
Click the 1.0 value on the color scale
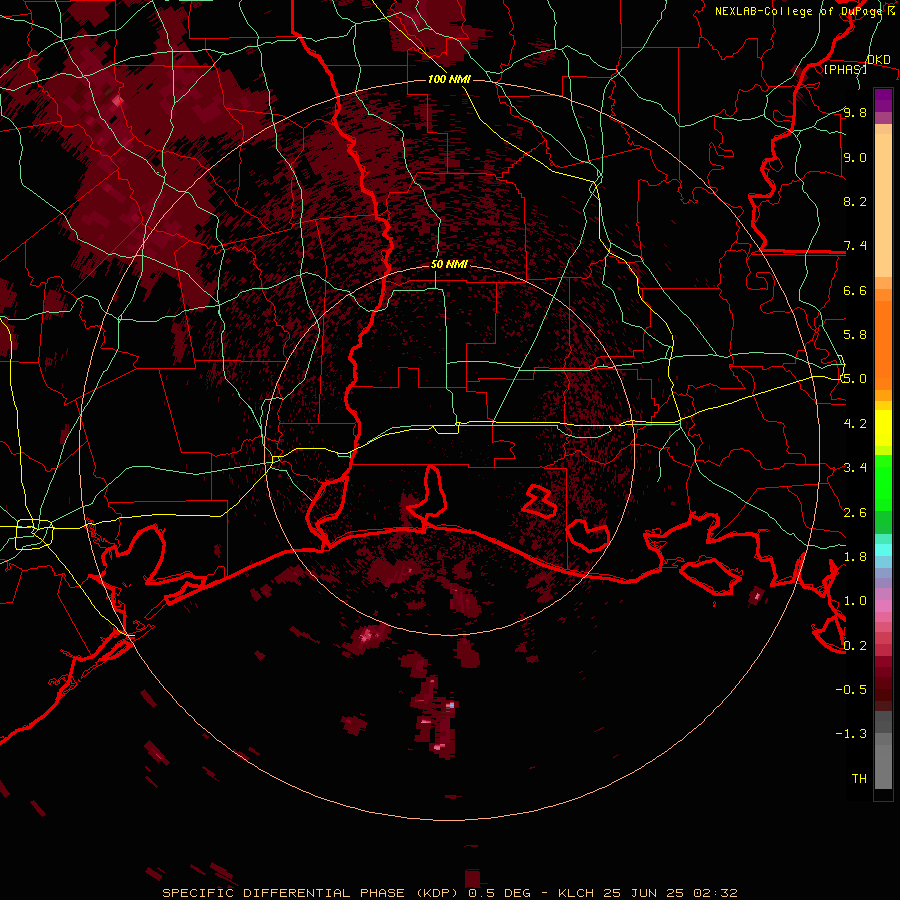855,600
